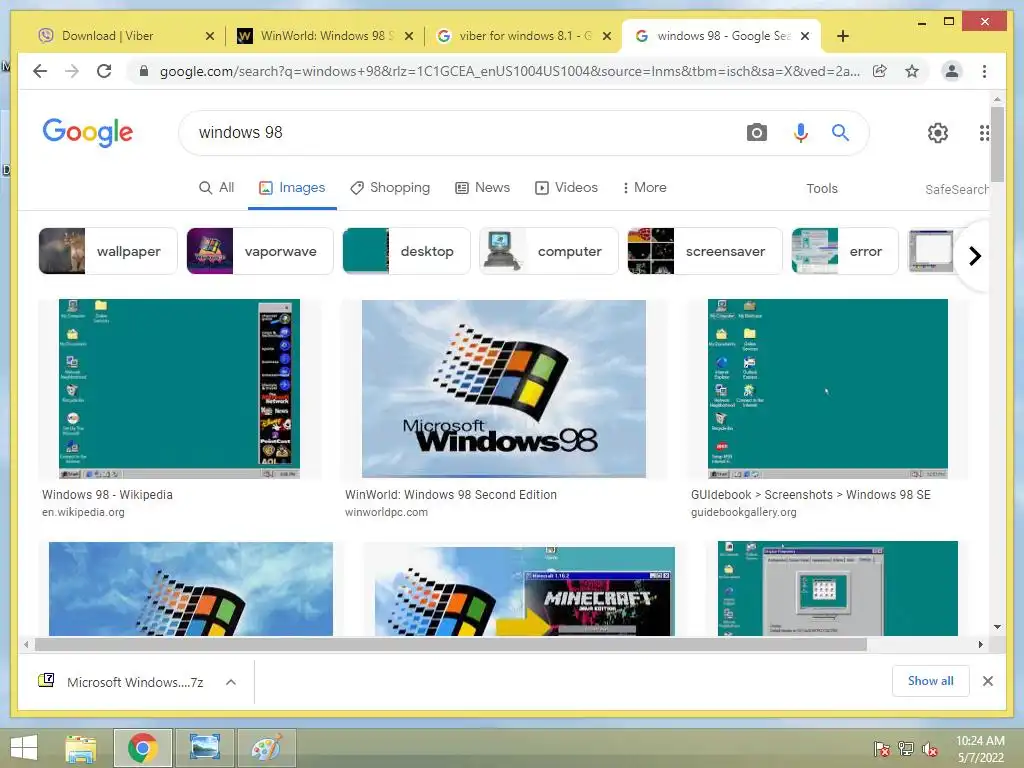The height and width of the screenshot is (768, 1024).
Task: Open Google quick settings gear
Action: 938,133
